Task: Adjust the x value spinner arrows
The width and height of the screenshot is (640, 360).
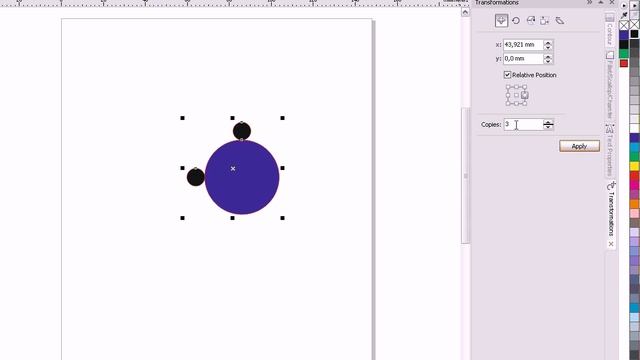Action: (x=548, y=44)
